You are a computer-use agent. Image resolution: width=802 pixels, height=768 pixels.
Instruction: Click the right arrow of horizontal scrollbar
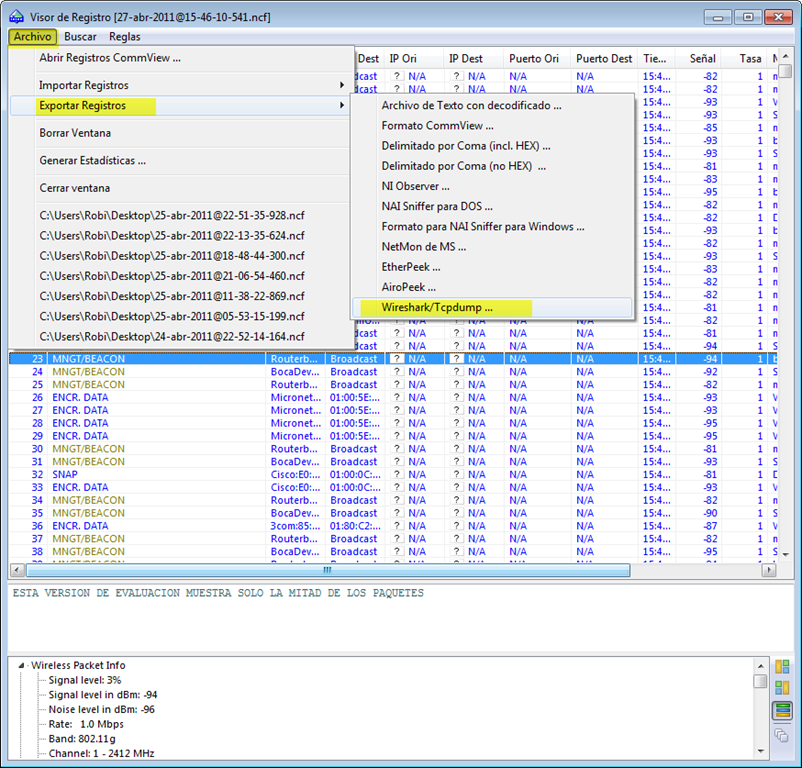(x=768, y=570)
